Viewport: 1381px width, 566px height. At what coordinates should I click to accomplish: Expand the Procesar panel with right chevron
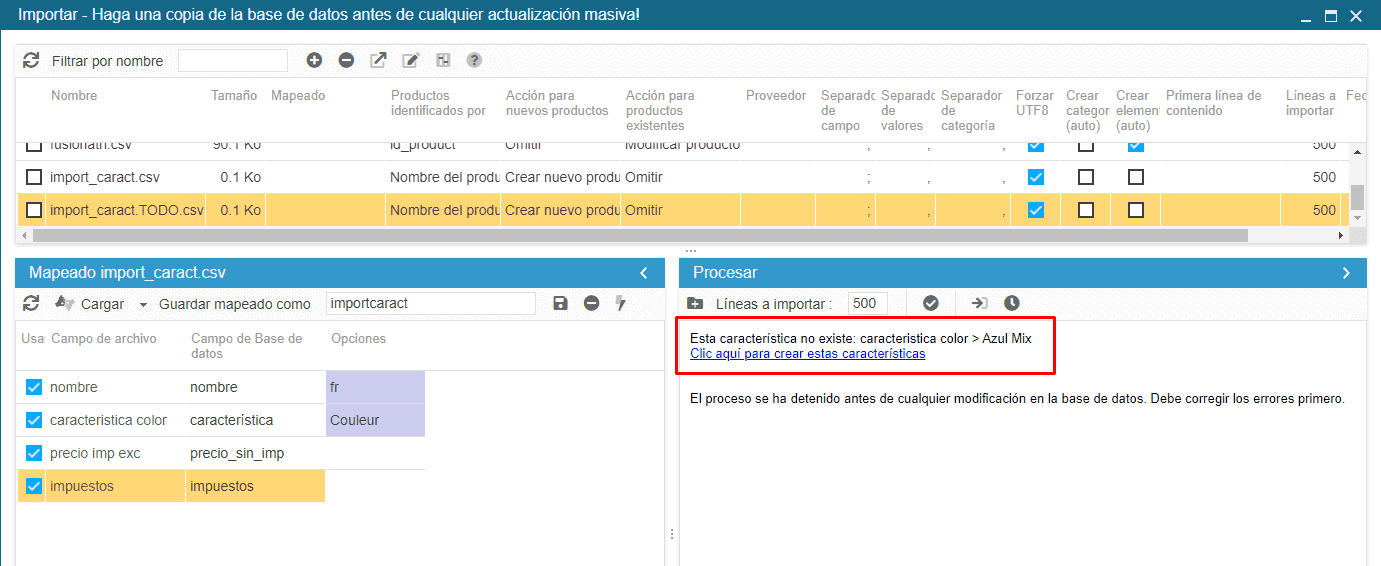coord(1346,273)
